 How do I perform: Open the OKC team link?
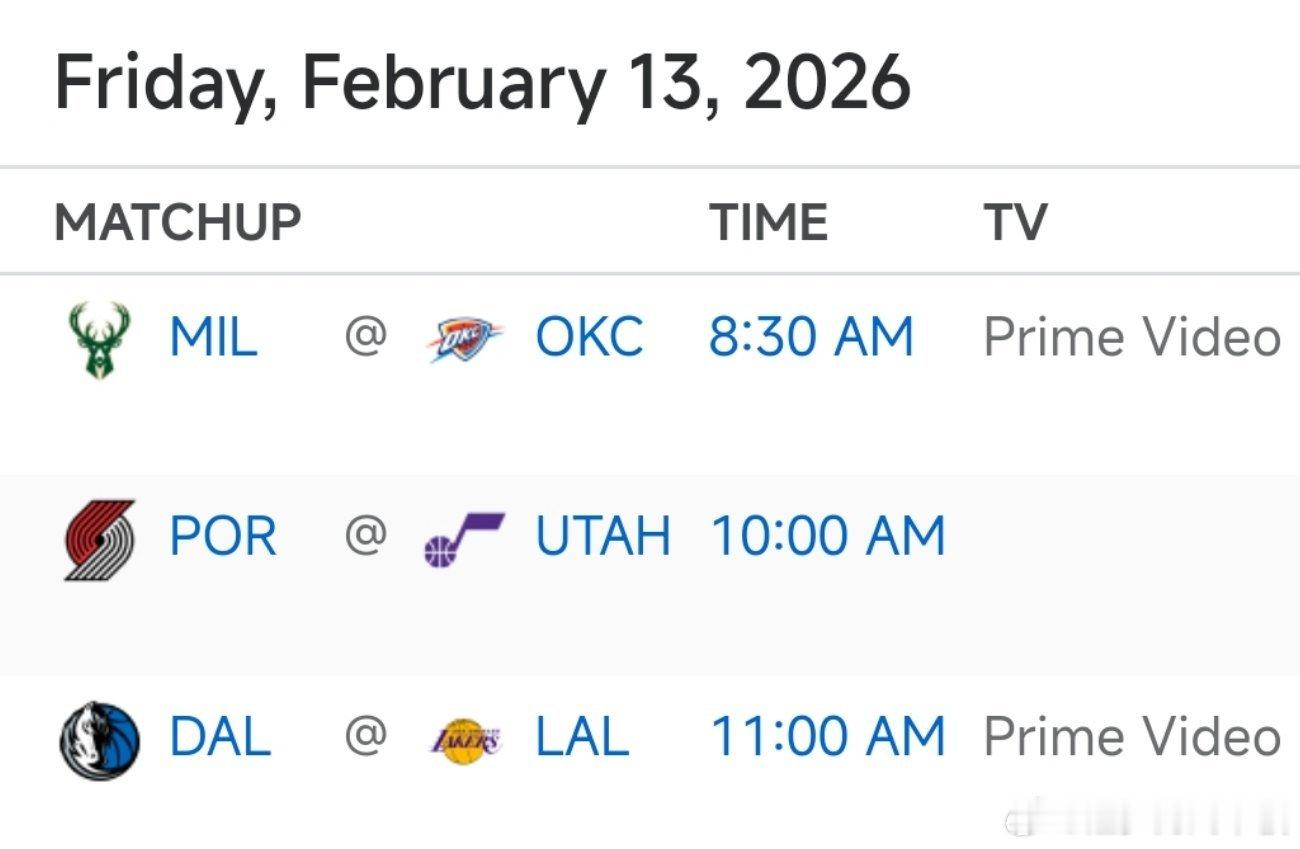tap(589, 338)
